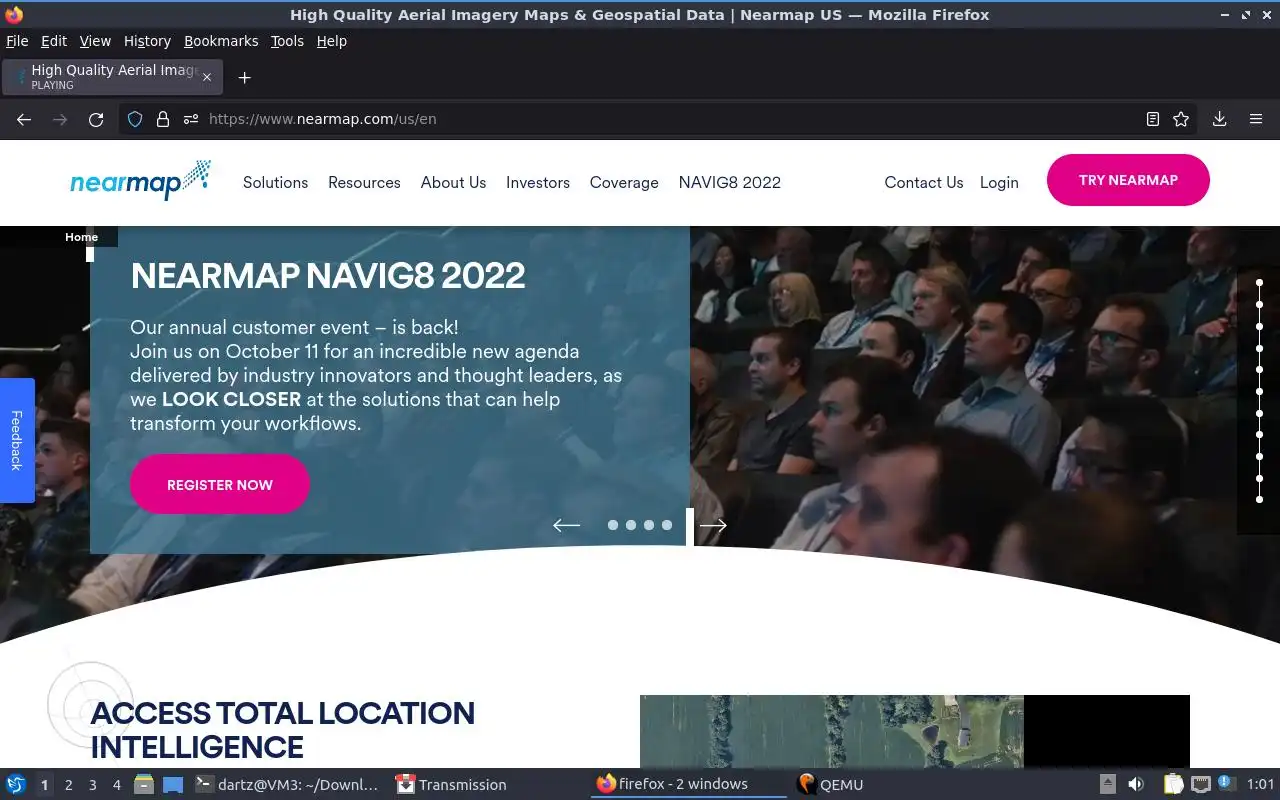Image resolution: width=1280 pixels, height=800 pixels.
Task: Switch to workspace 3
Action: click(x=92, y=785)
